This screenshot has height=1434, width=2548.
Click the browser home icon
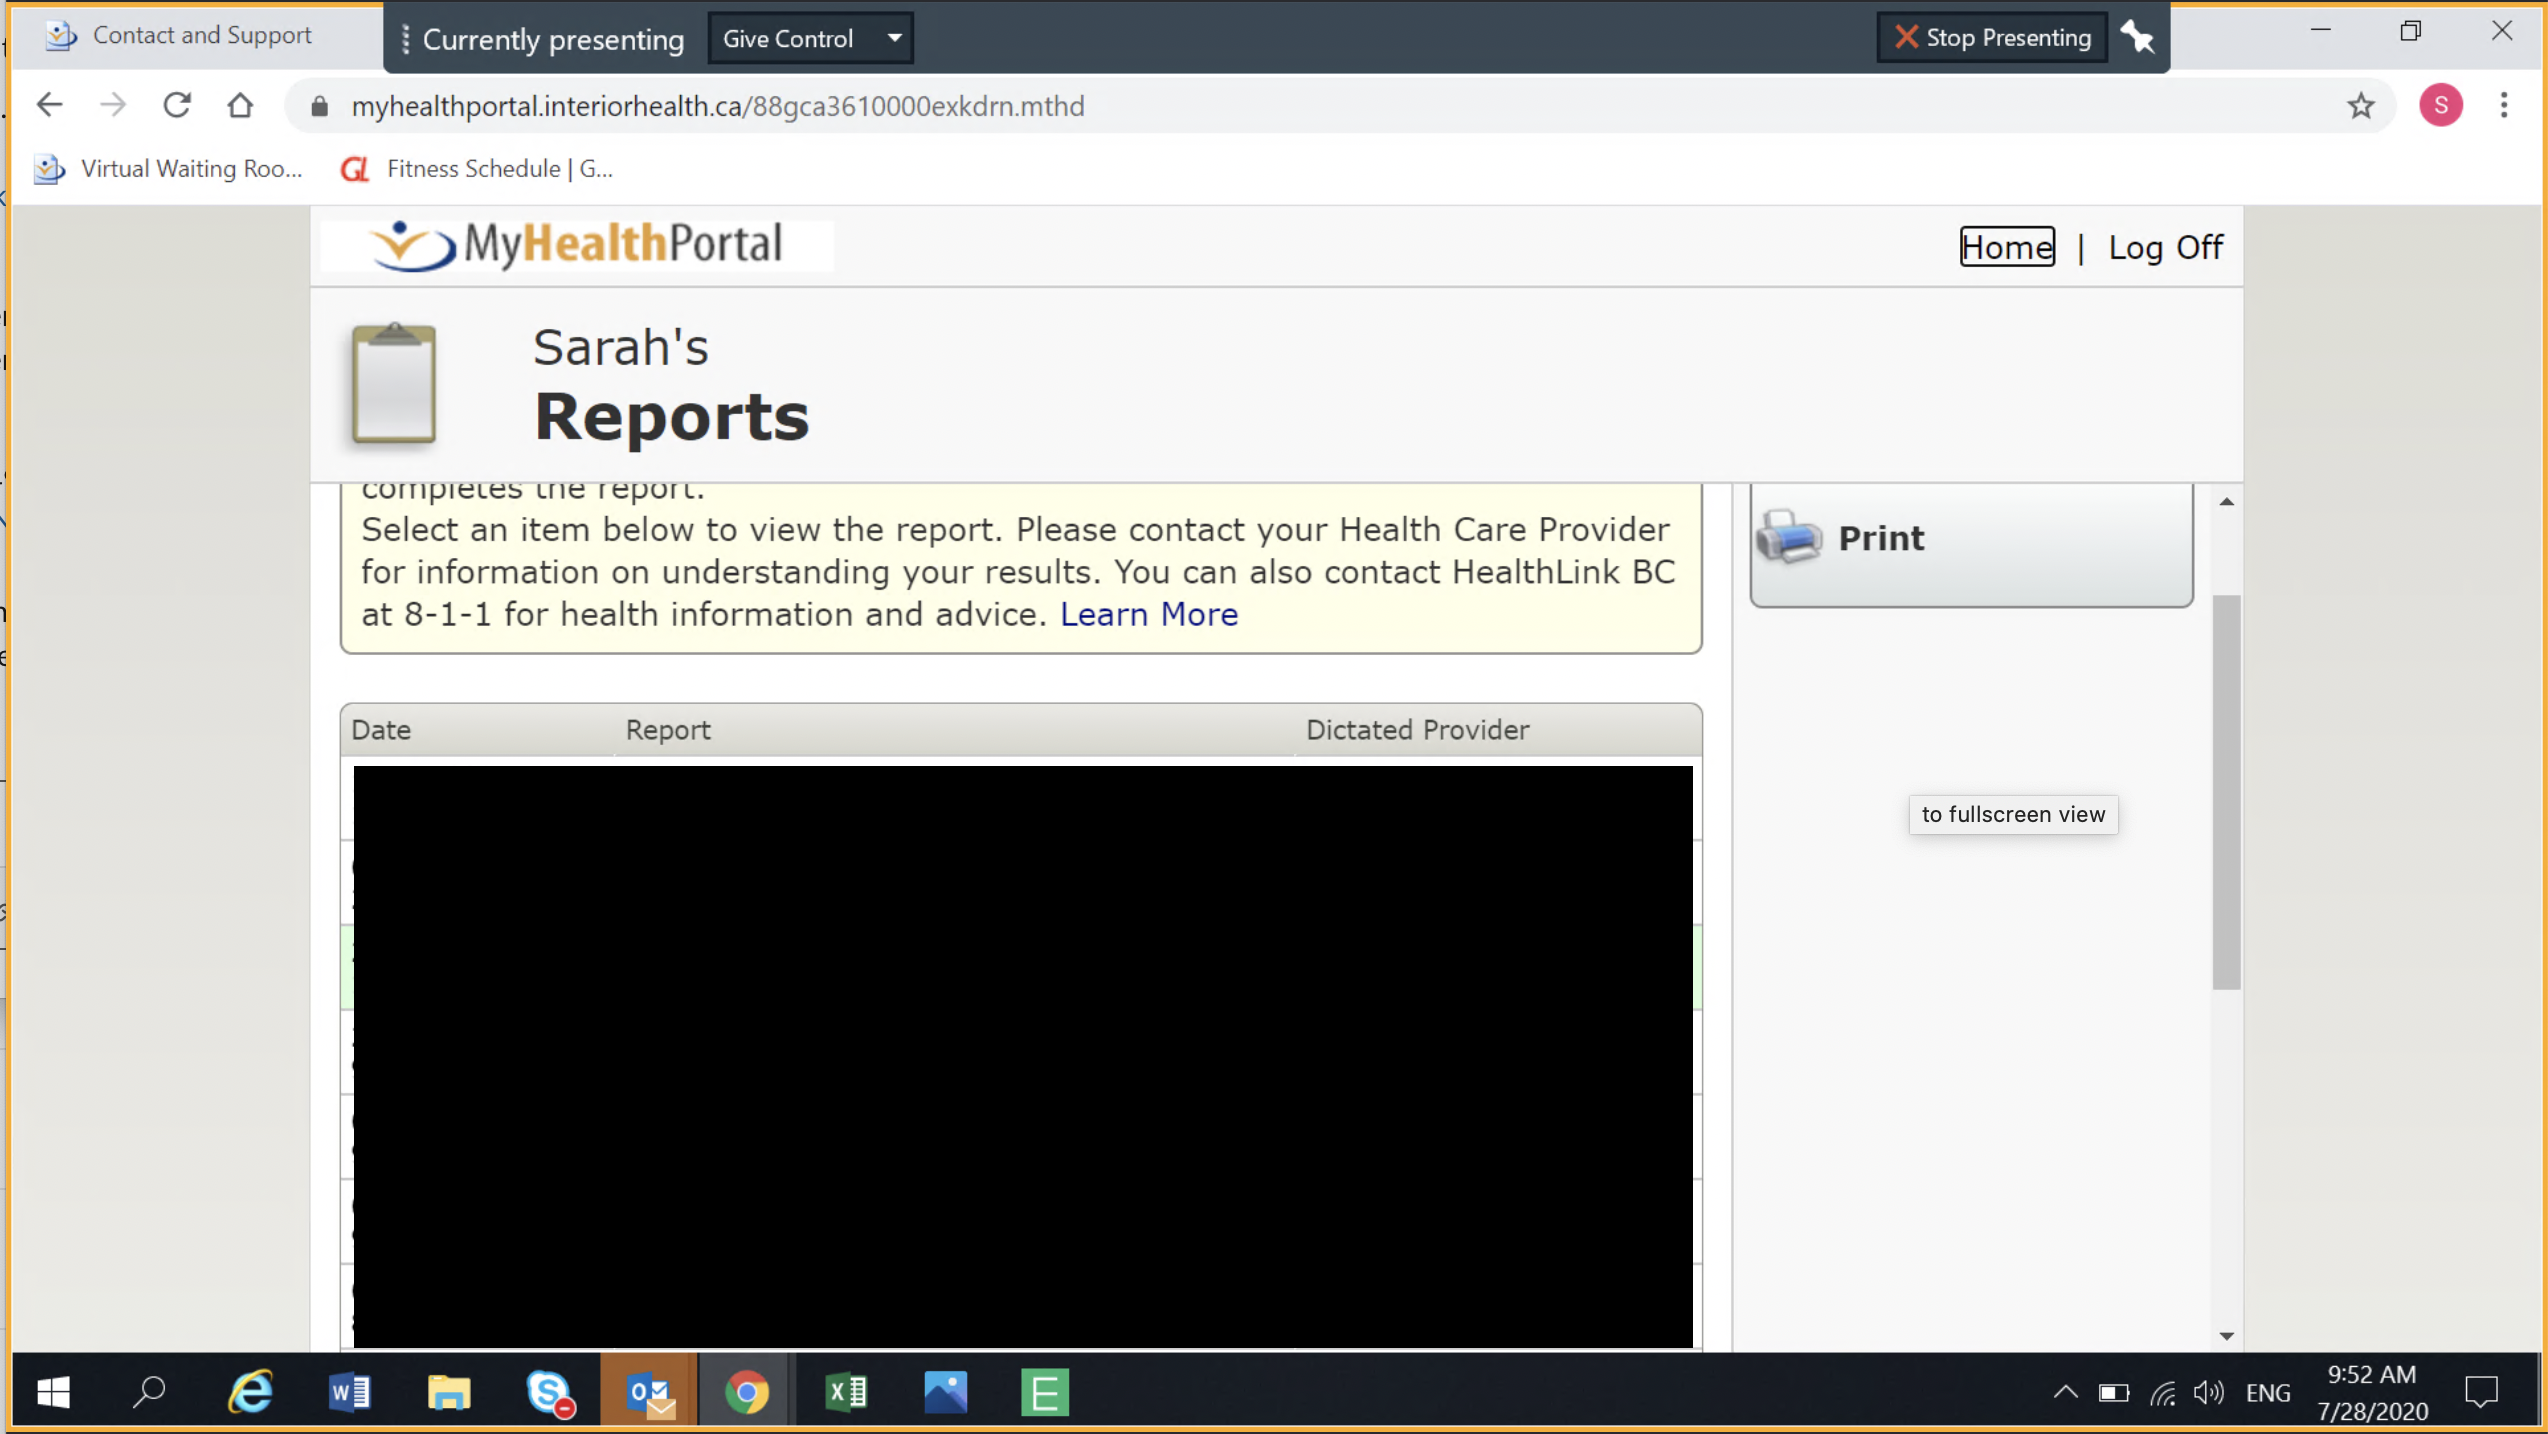click(240, 106)
